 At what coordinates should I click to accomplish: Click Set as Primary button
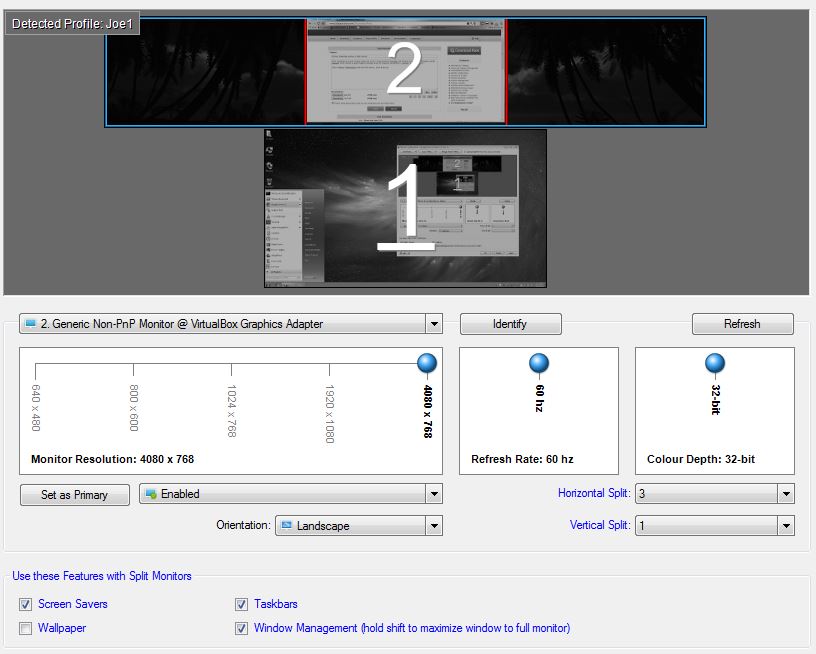point(75,495)
